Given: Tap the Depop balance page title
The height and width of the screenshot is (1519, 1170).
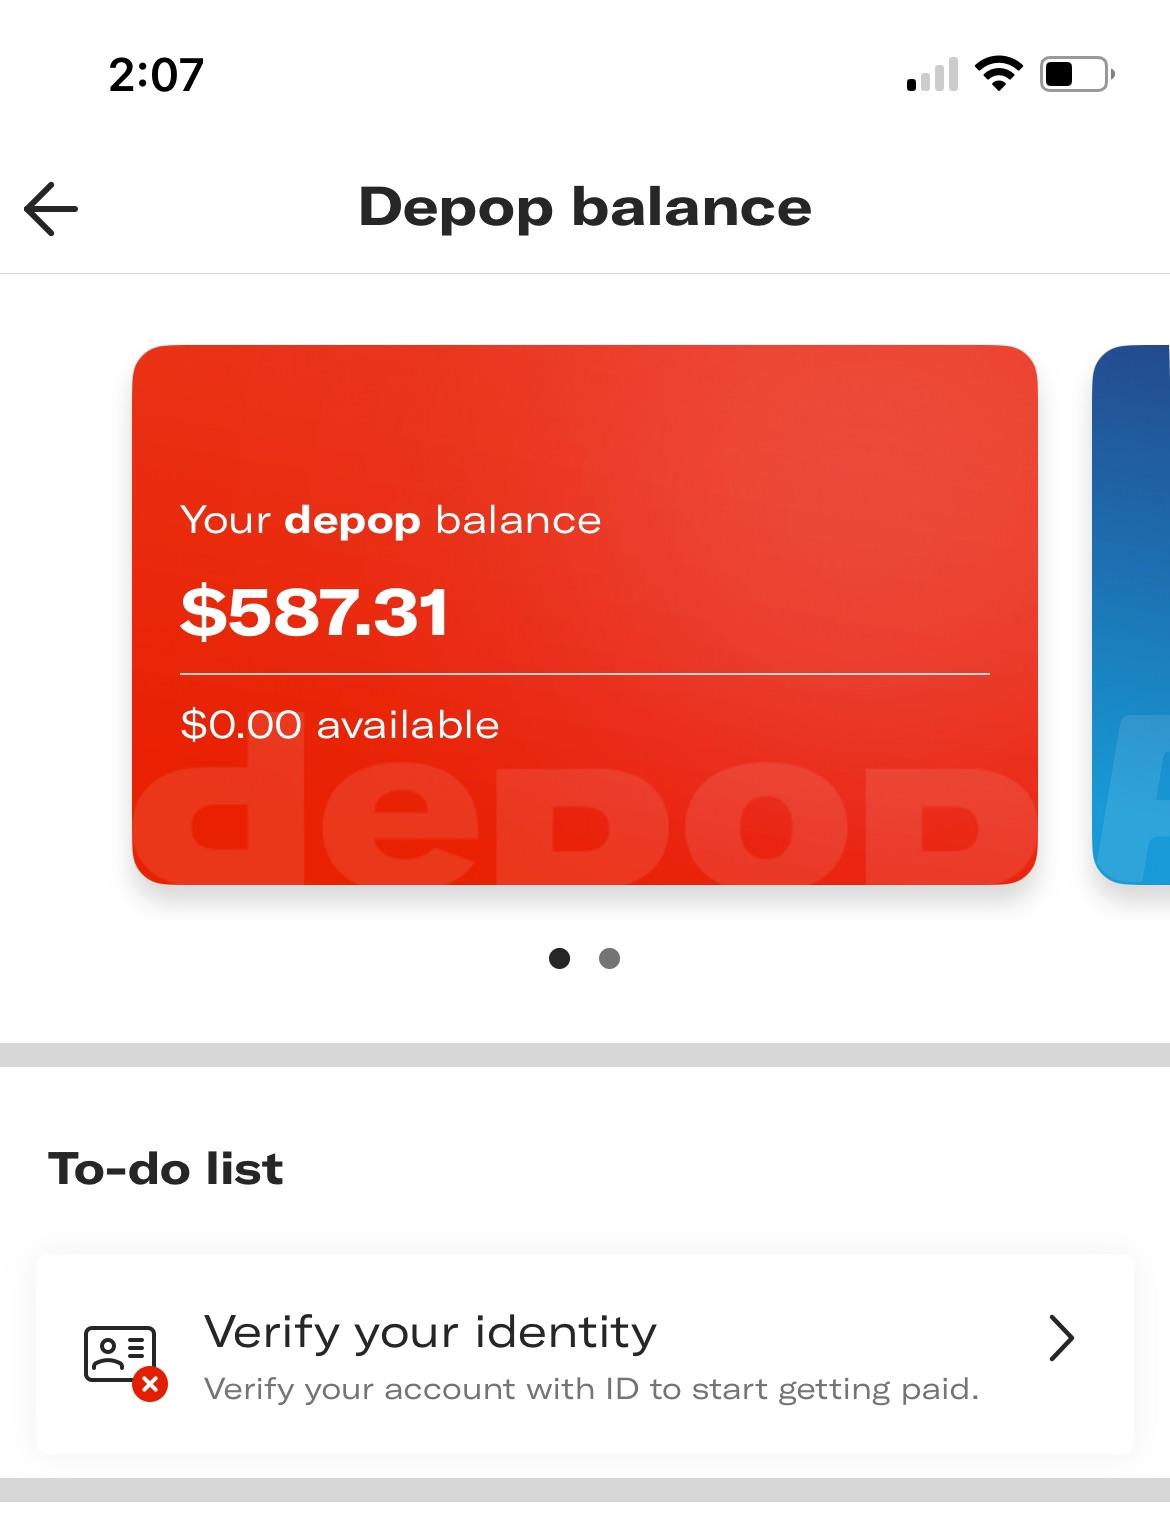Looking at the screenshot, I should click(585, 207).
